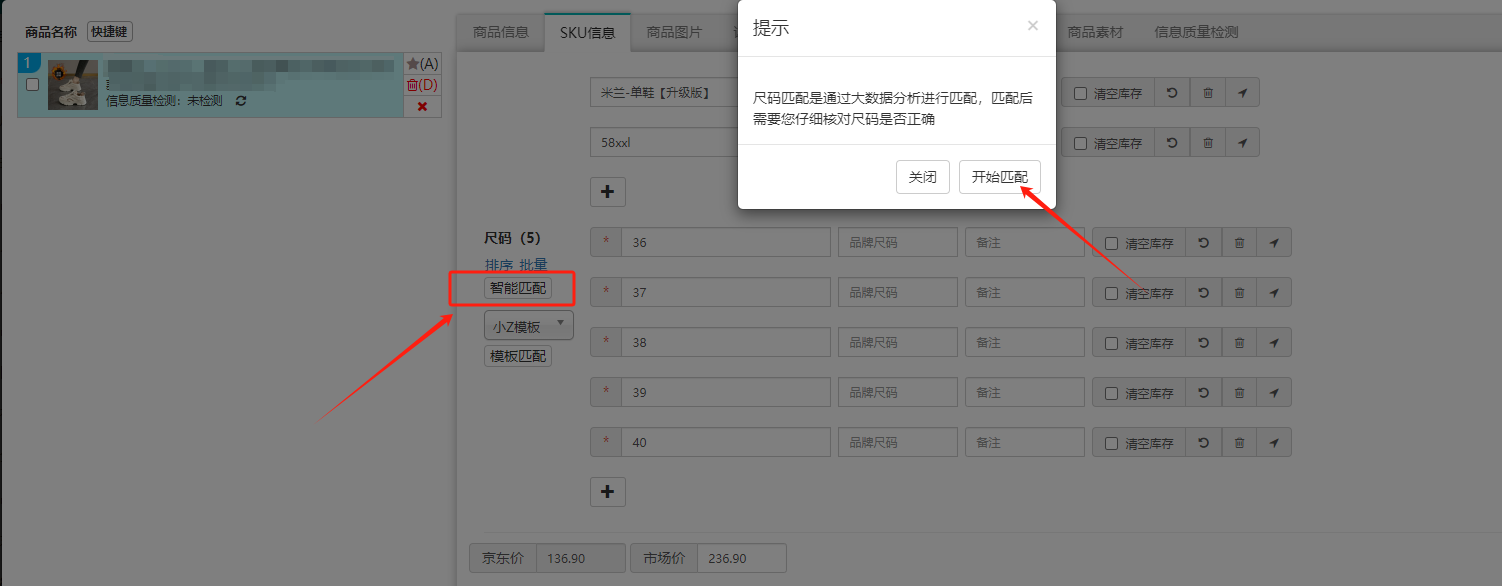Add a new size with the bottom plus button
The image size is (1502, 586).
click(x=608, y=491)
